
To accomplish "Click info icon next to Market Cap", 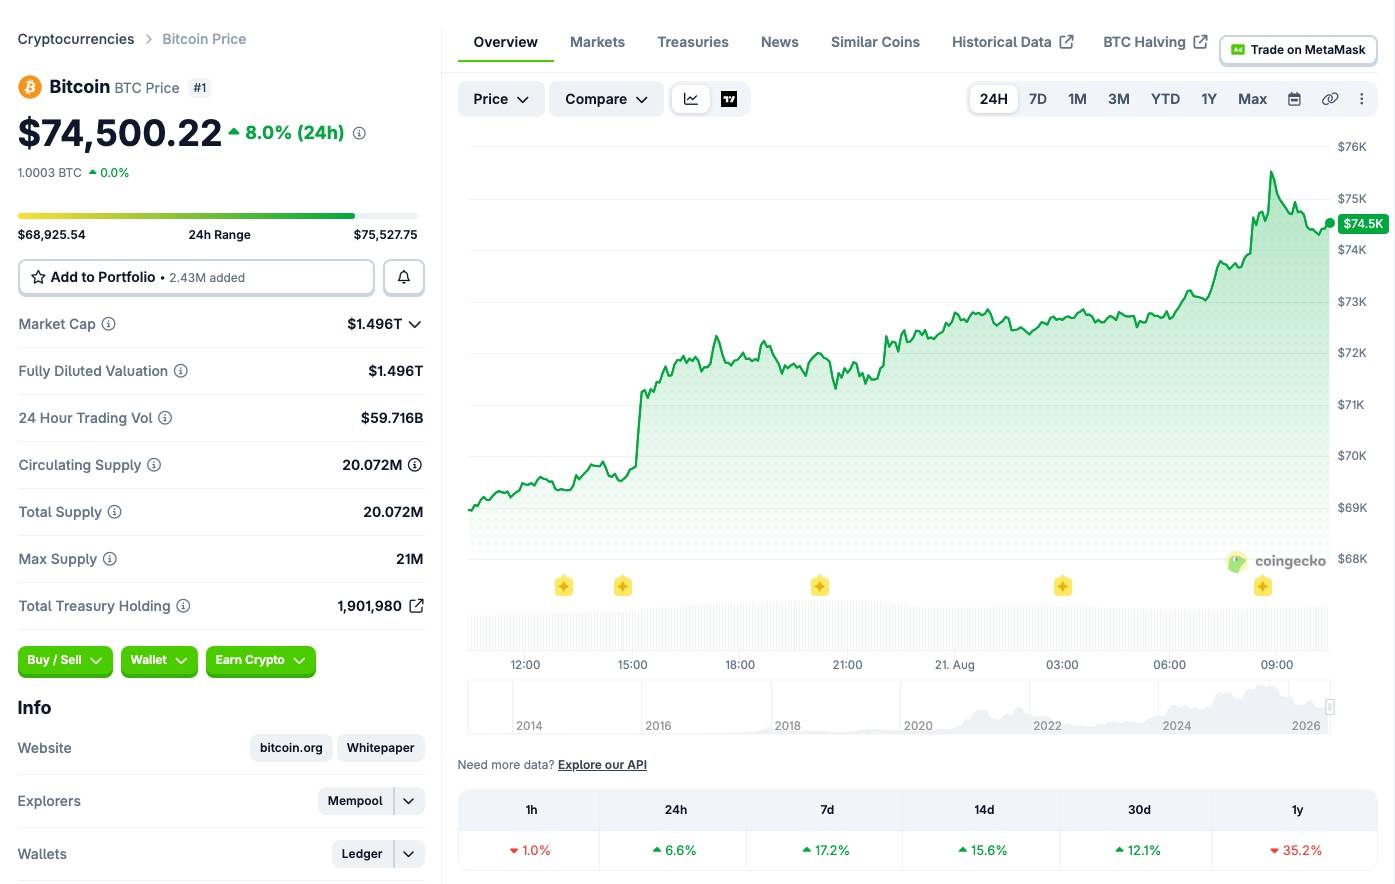I will [x=109, y=324].
